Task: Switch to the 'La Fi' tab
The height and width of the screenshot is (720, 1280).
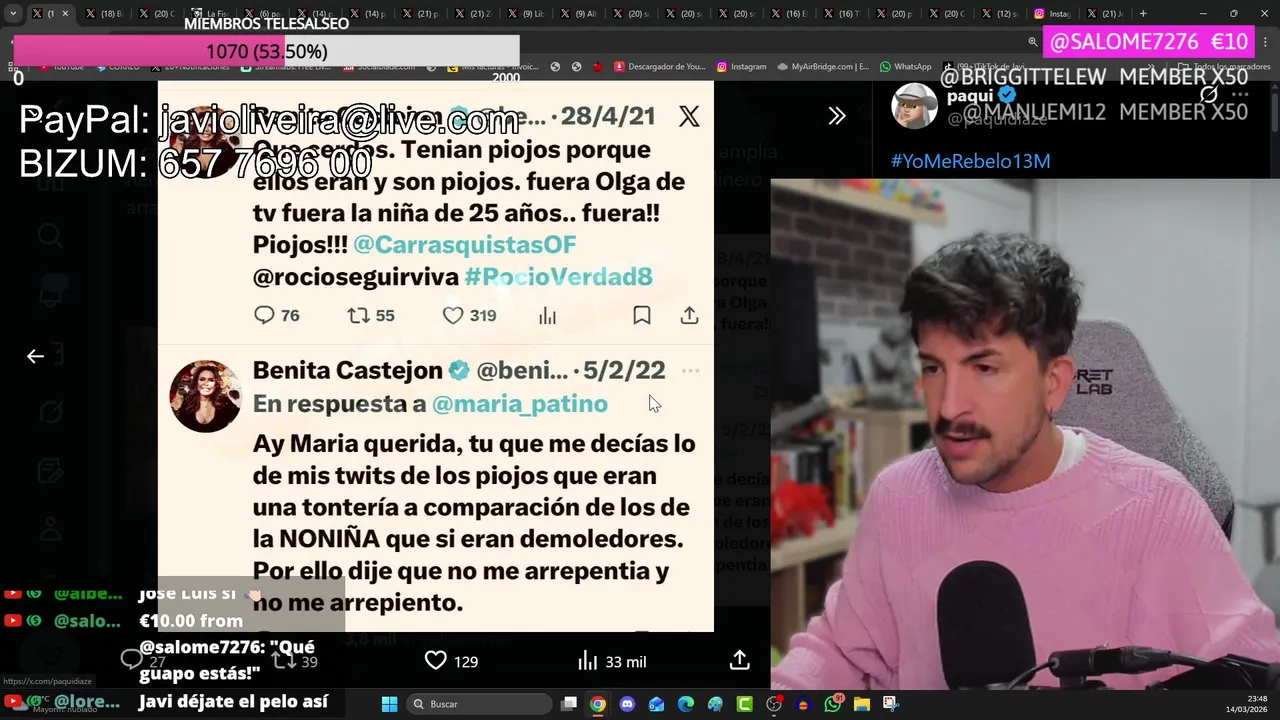Action: pyautogui.click(x=210, y=14)
